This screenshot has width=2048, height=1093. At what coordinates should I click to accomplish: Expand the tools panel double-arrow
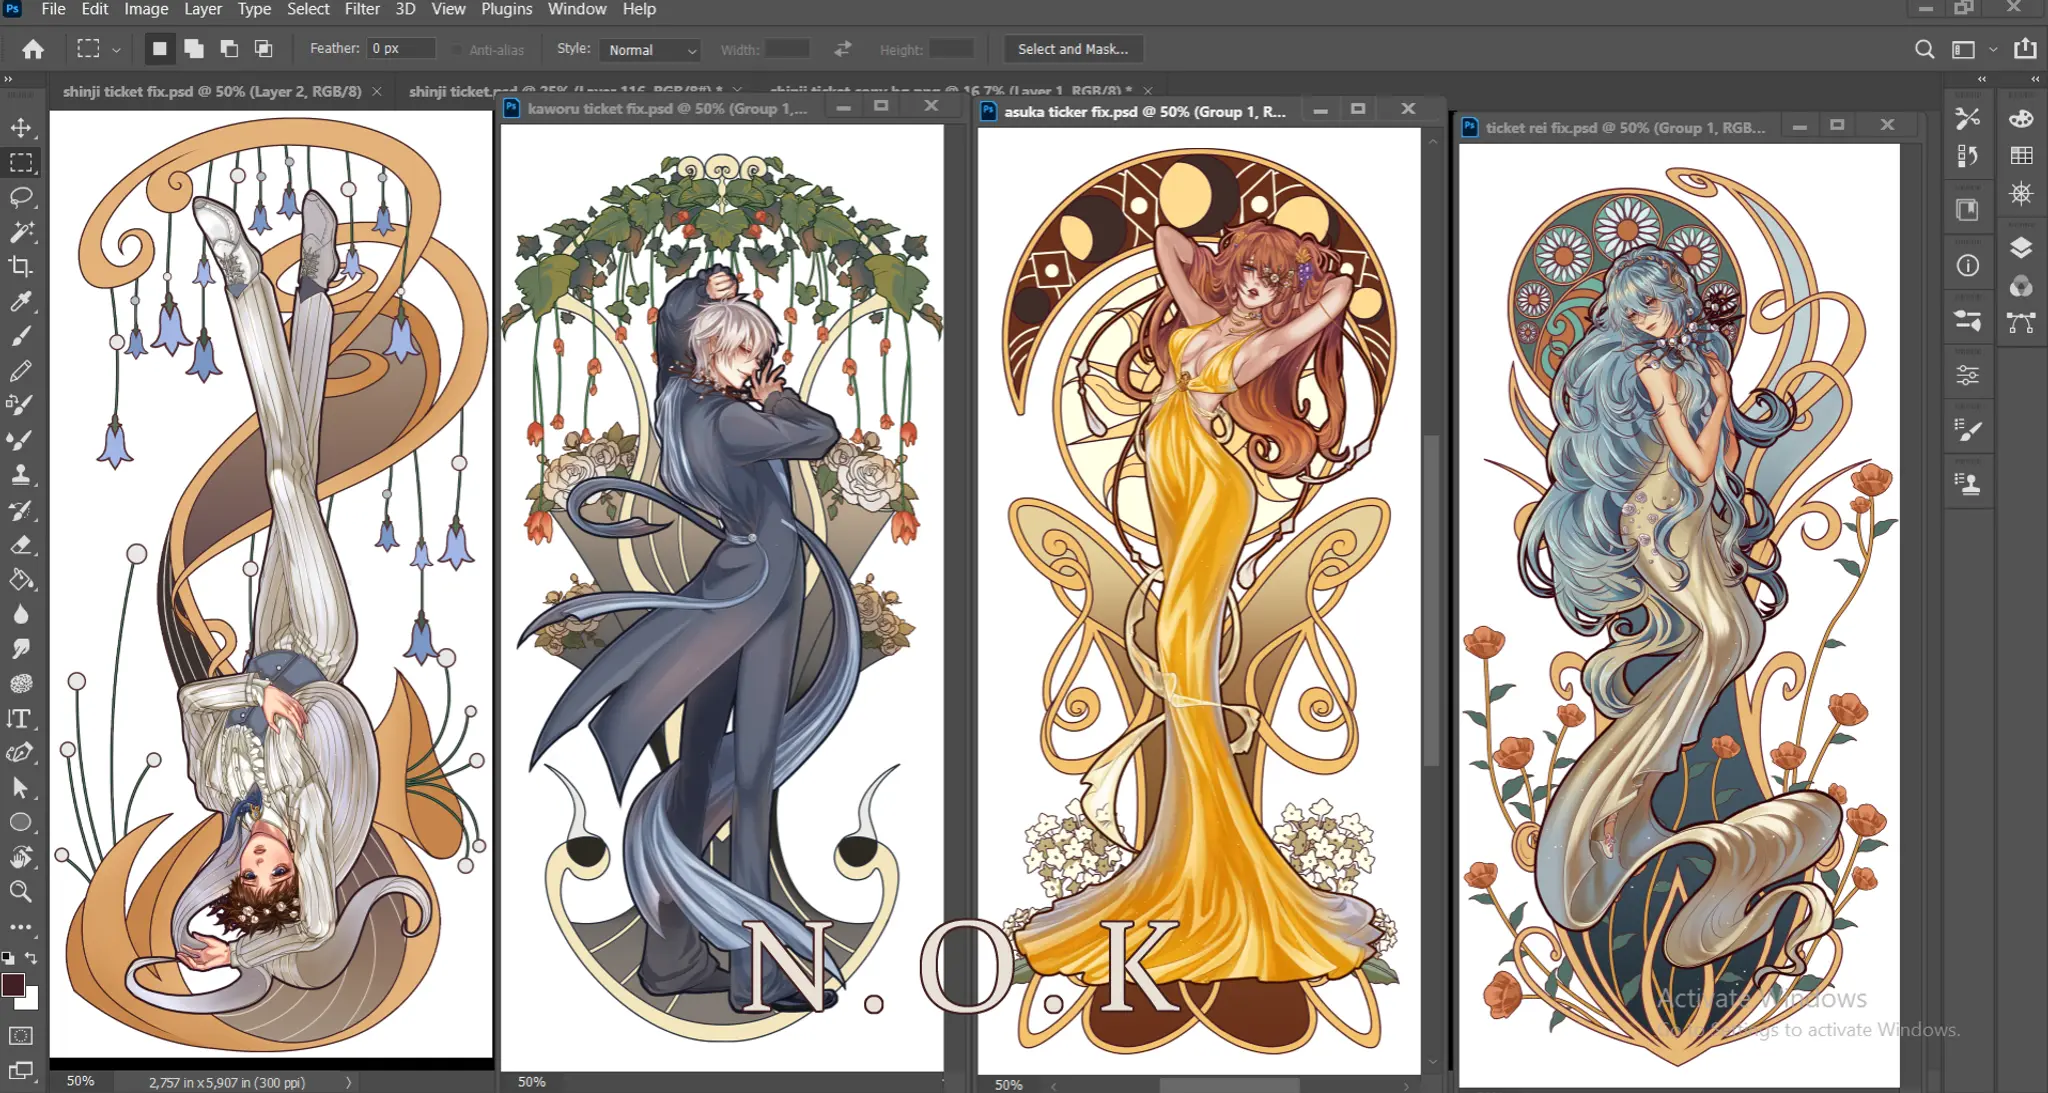(x=9, y=79)
